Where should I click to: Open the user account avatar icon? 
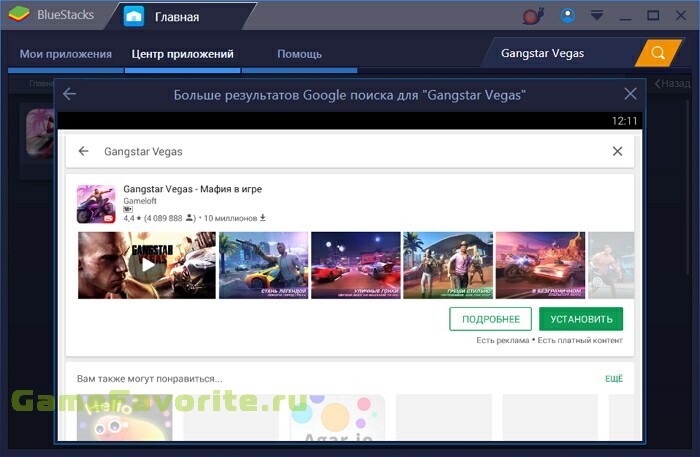567,16
